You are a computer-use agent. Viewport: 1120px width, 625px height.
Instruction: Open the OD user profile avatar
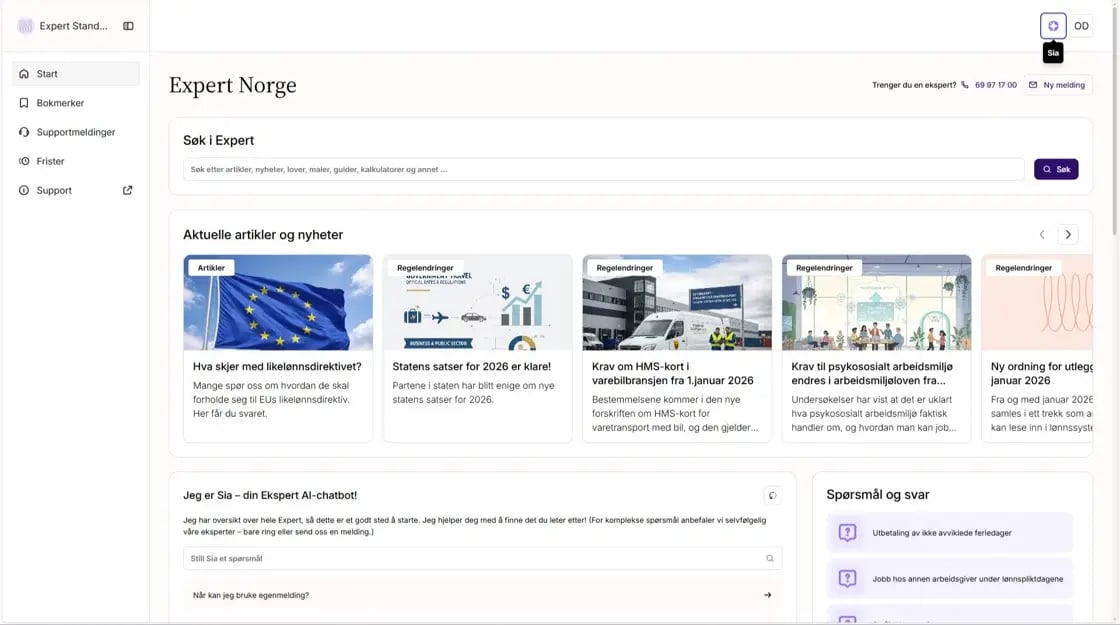1081,26
